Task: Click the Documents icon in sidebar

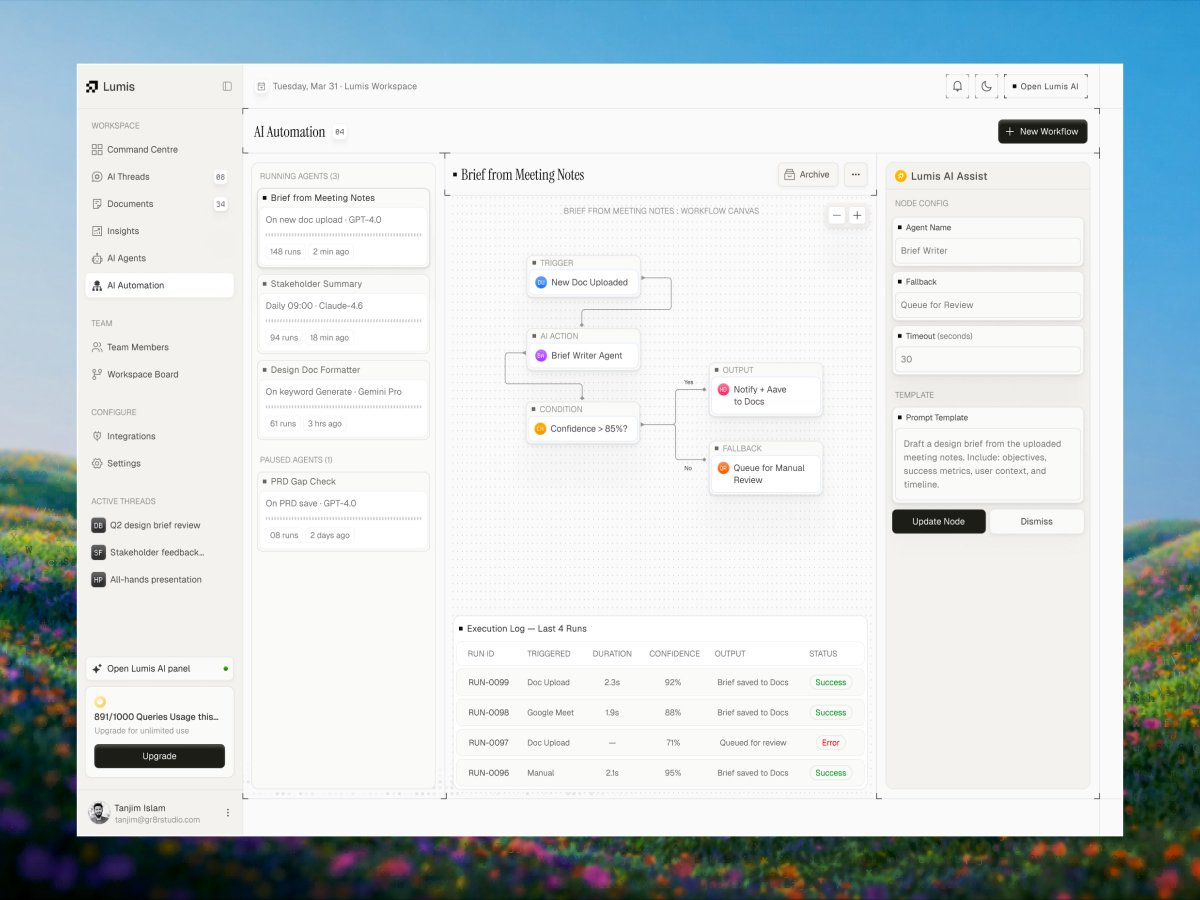Action: [x=97, y=204]
